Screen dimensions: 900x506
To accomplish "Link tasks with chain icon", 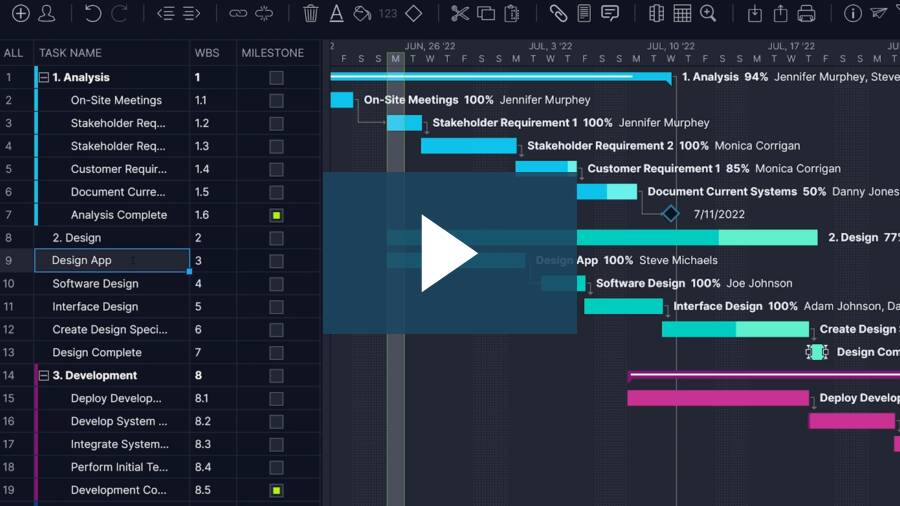I will (238, 13).
